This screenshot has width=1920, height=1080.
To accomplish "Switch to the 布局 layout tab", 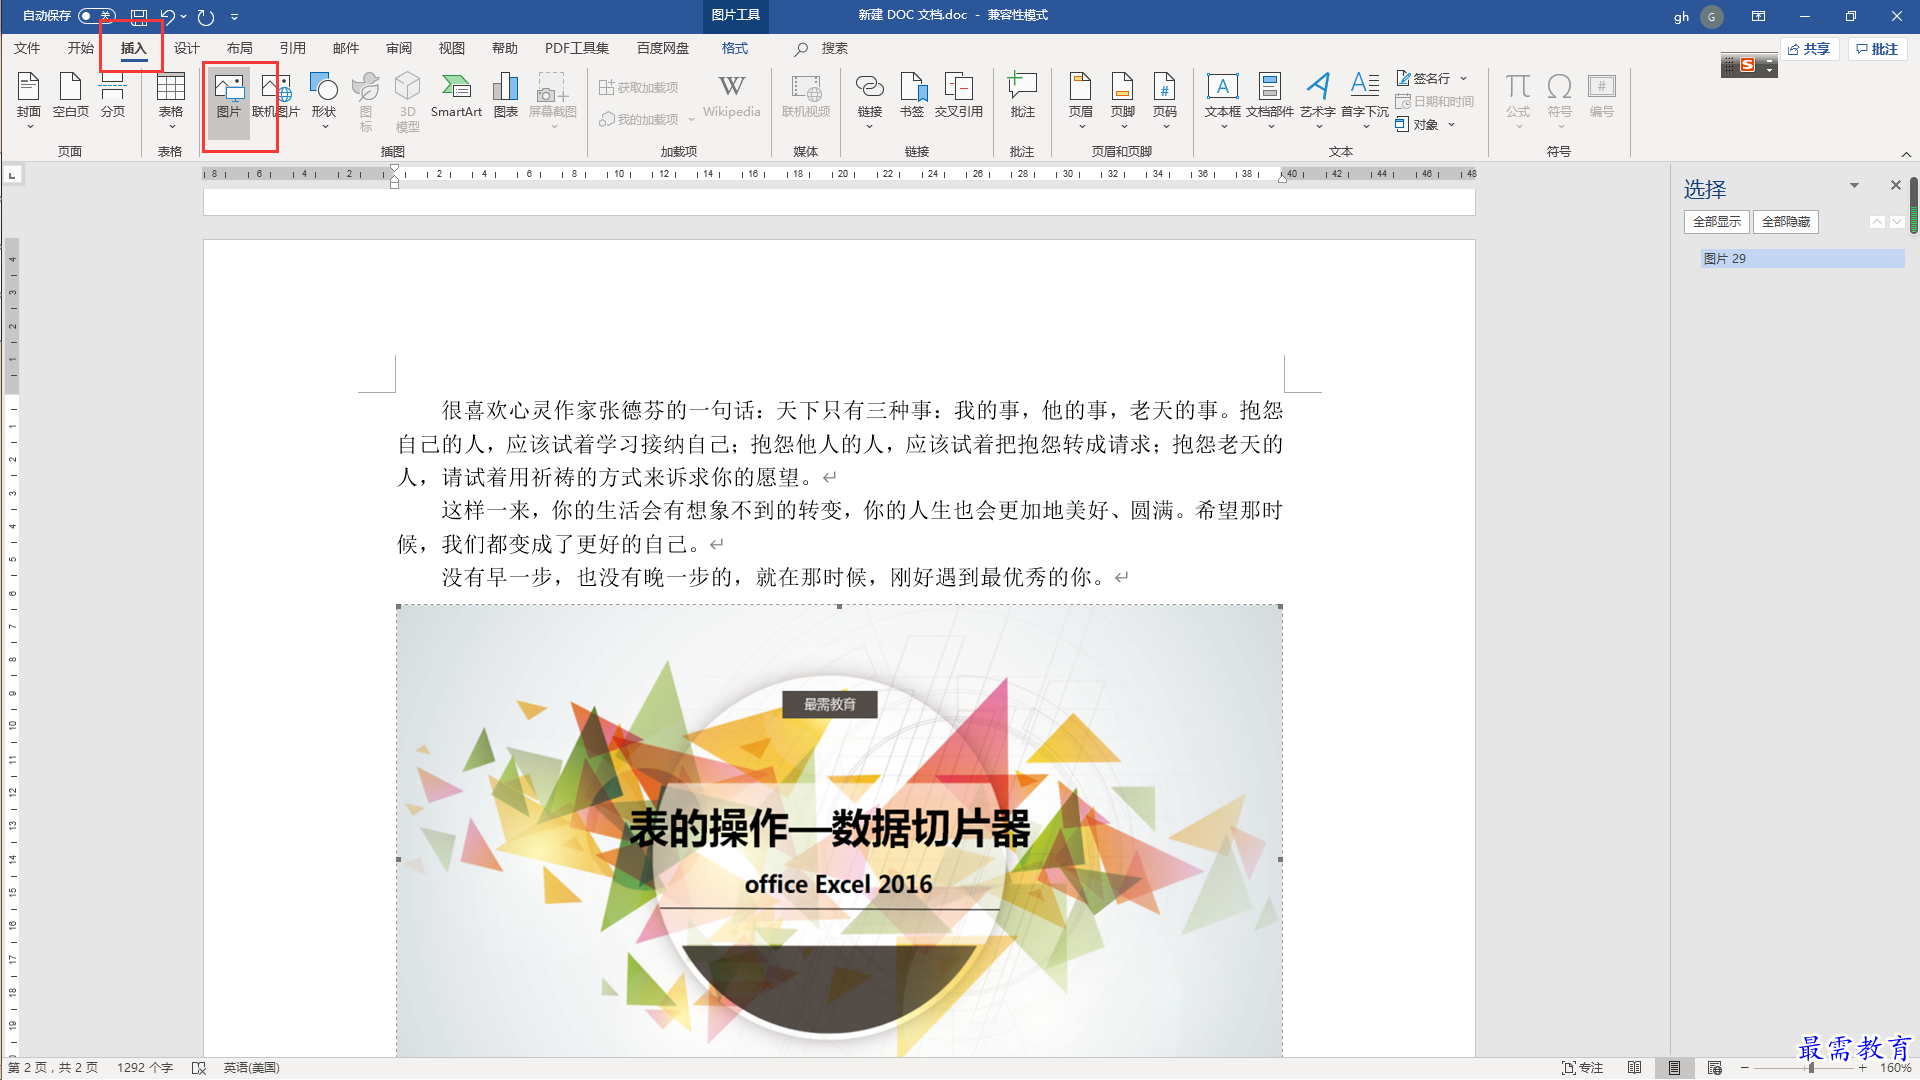I will pos(239,48).
